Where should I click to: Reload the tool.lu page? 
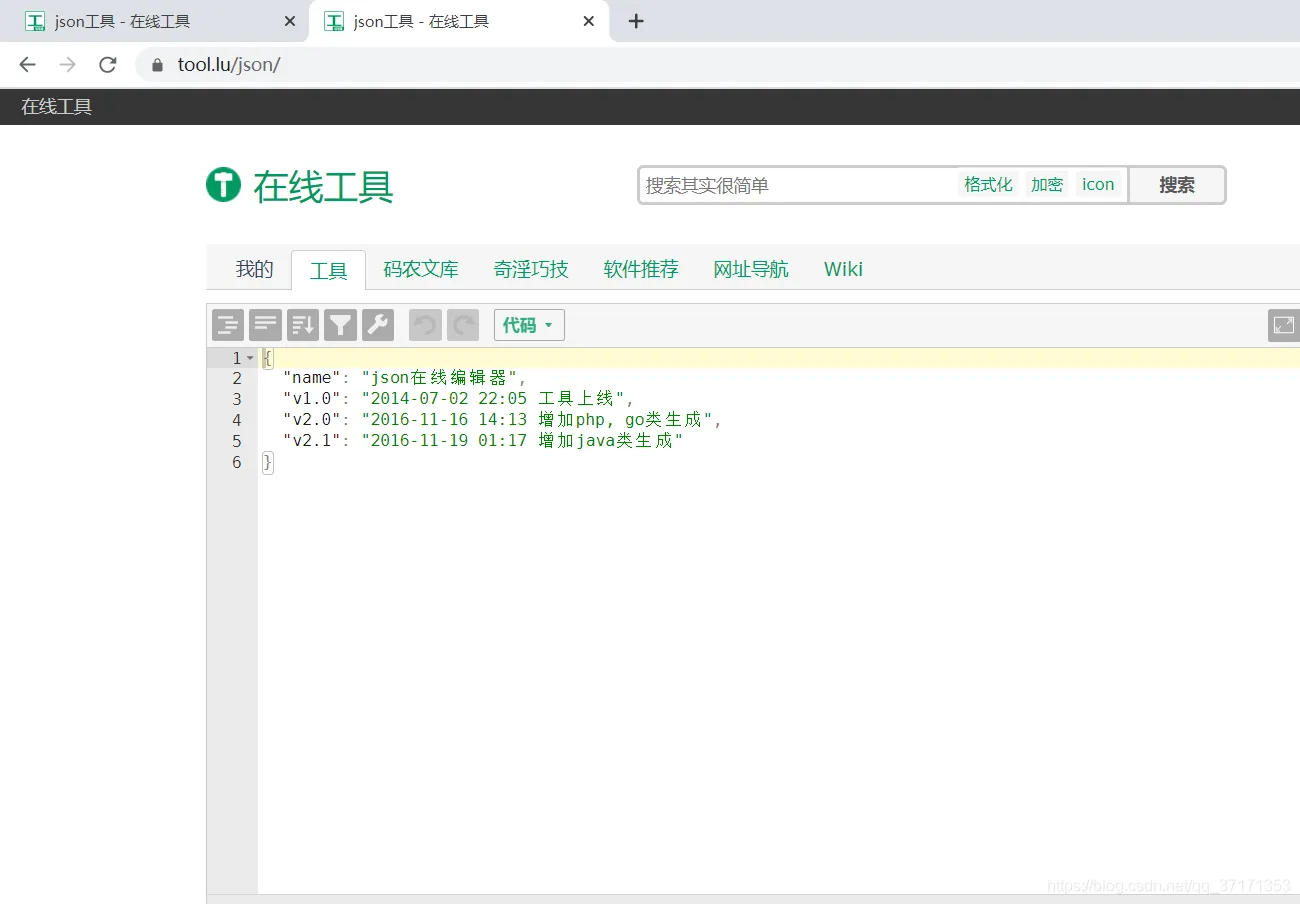tap(108, 65)
